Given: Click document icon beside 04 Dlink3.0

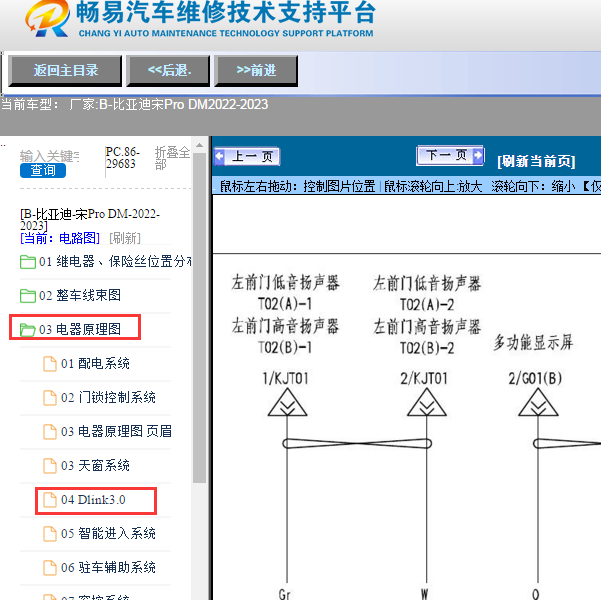Looking at the screenshot, I should click(x=50, y=500).
